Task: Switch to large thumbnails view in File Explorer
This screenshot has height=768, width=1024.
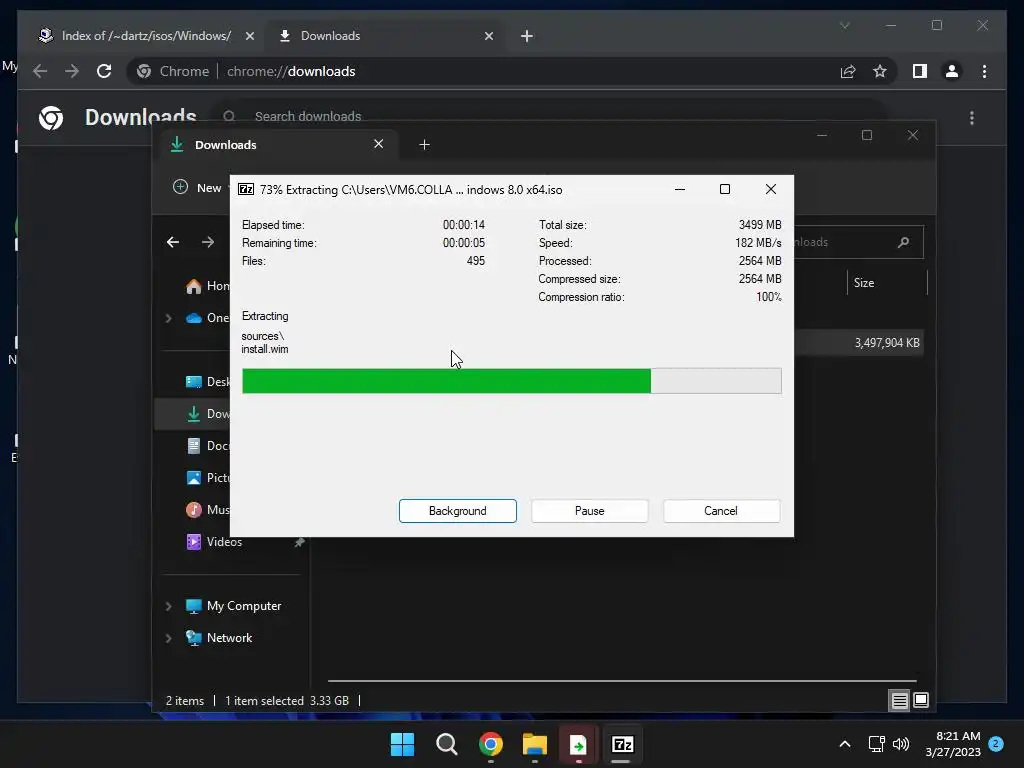Action: click(x=921, y=701)
